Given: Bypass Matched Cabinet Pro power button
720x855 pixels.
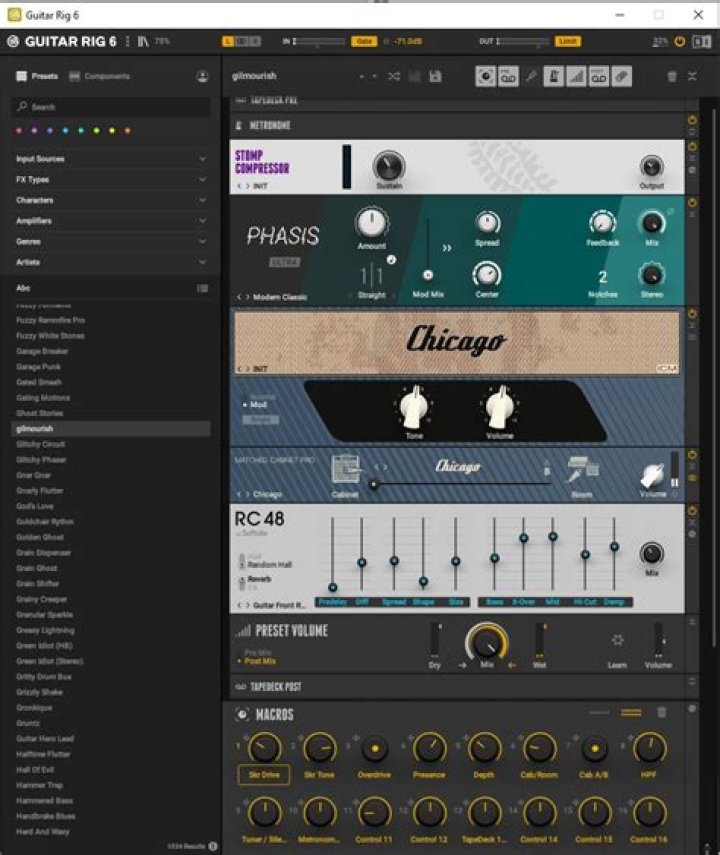Looking at the screenshot, I should point(692,455).
